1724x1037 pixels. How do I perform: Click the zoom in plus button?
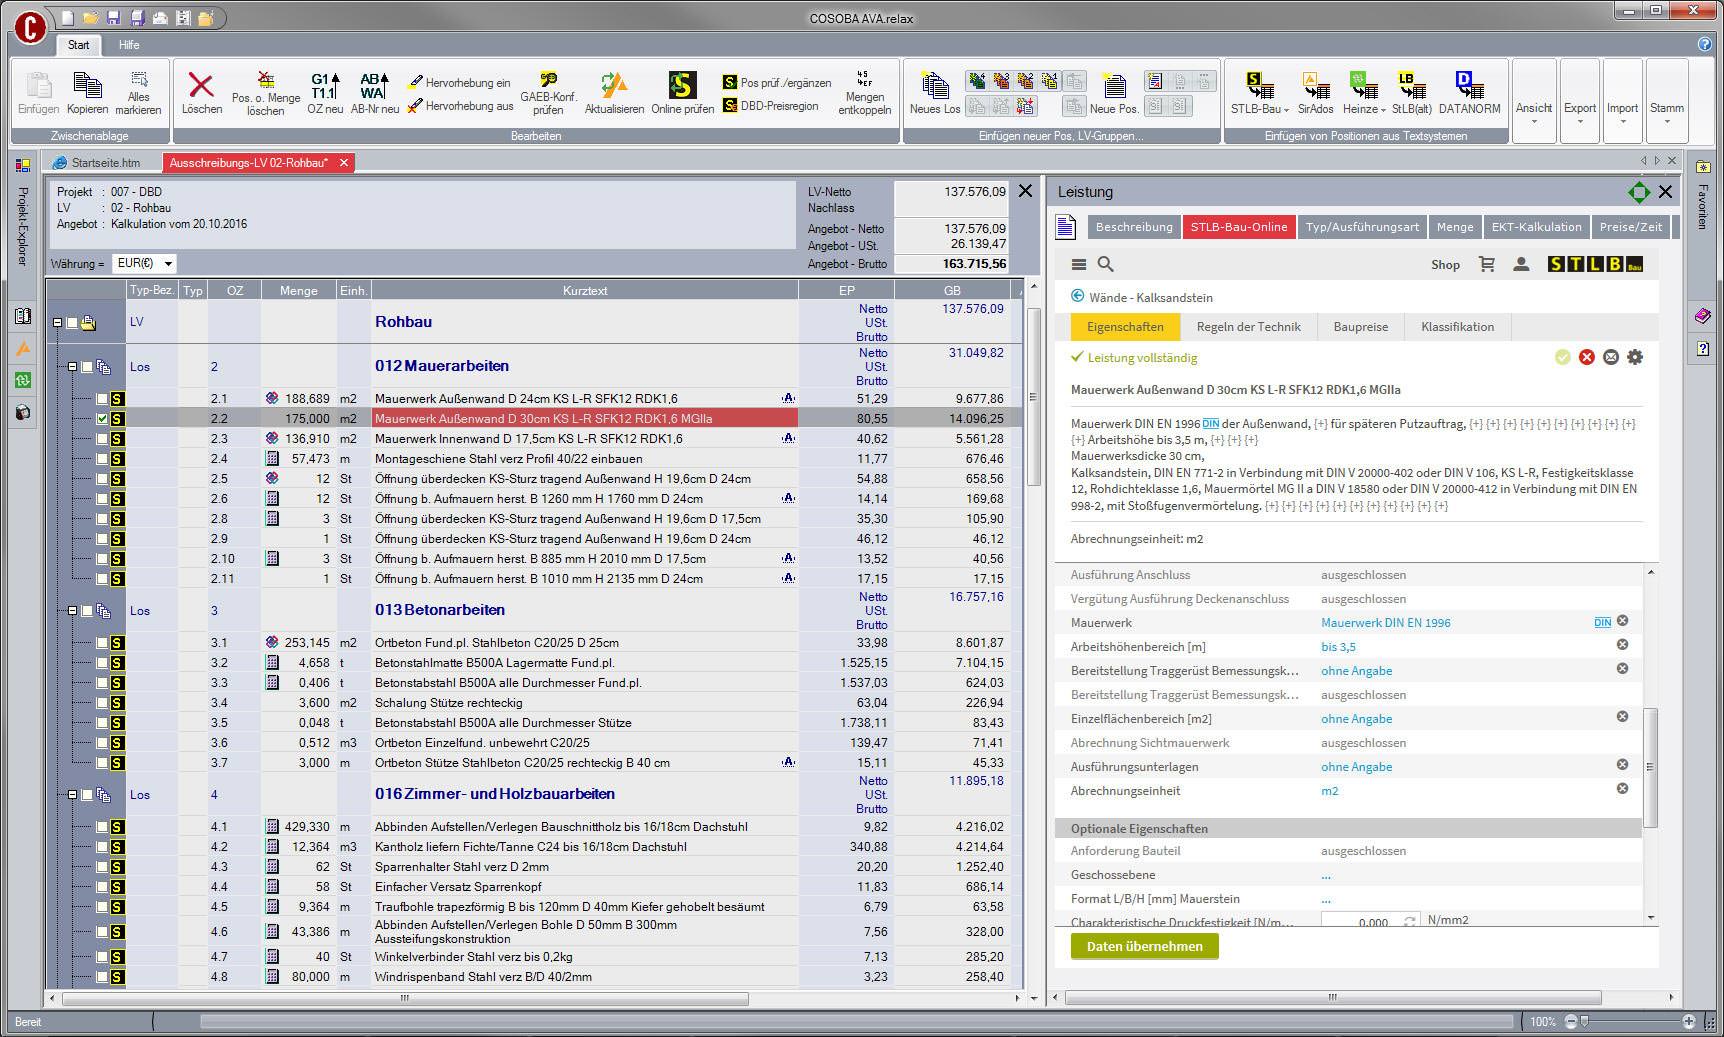[1689, 1021]
